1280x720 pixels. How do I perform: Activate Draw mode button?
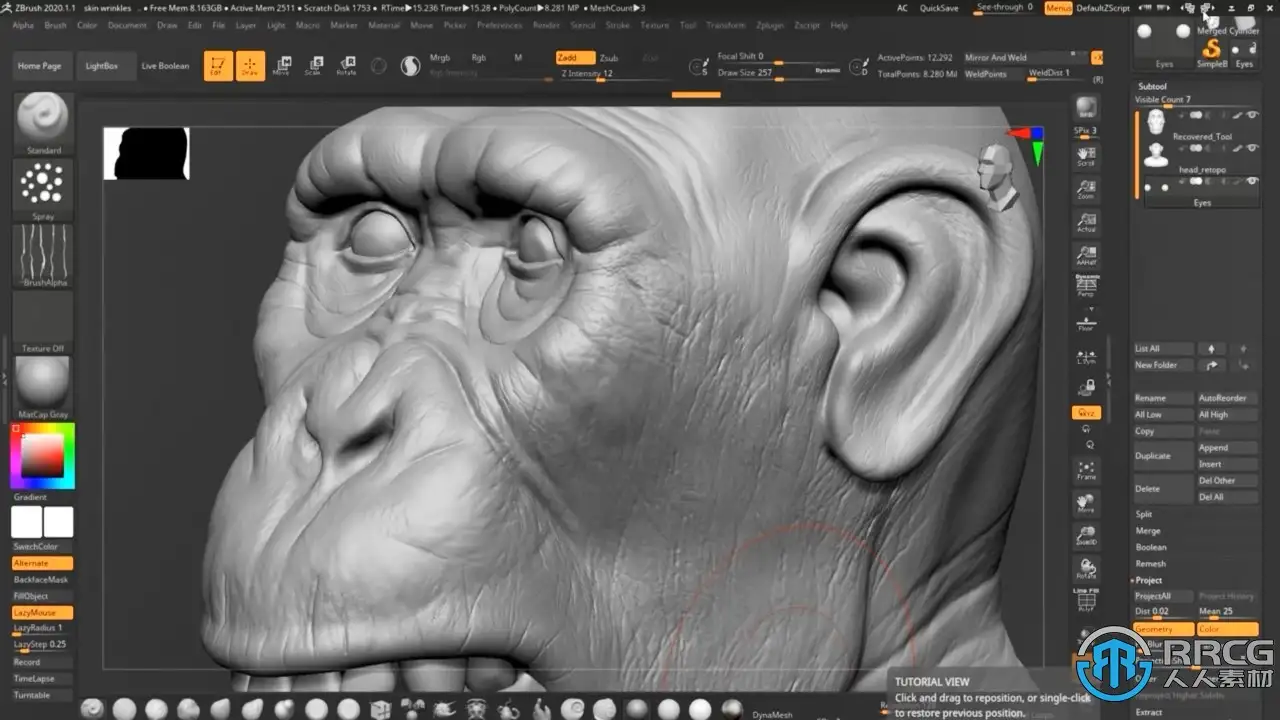coord(251,66)
